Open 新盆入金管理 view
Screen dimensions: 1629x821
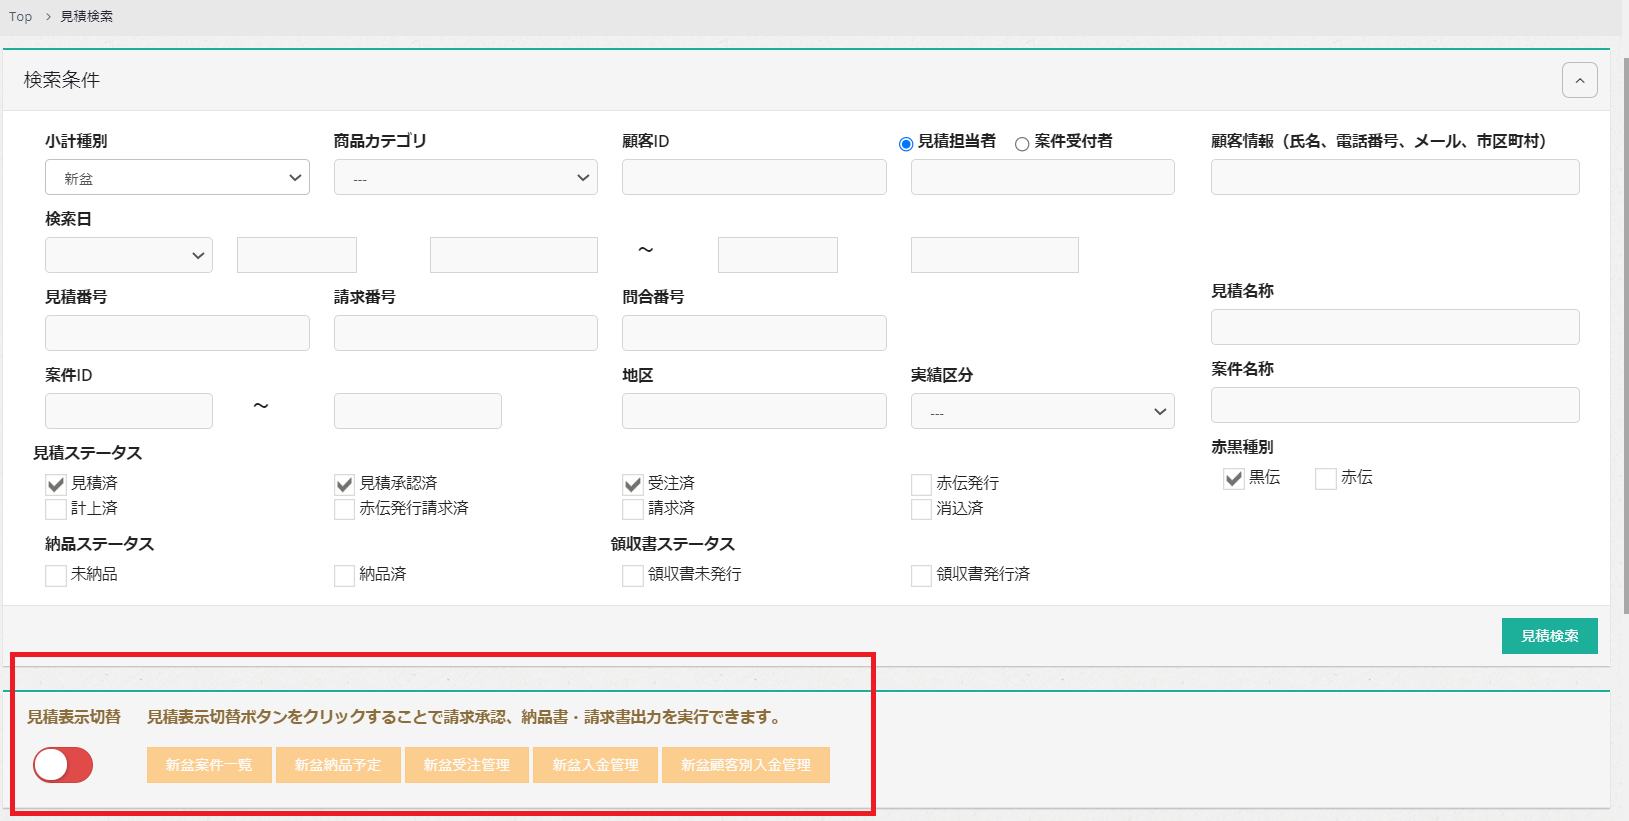coord(595,765)
